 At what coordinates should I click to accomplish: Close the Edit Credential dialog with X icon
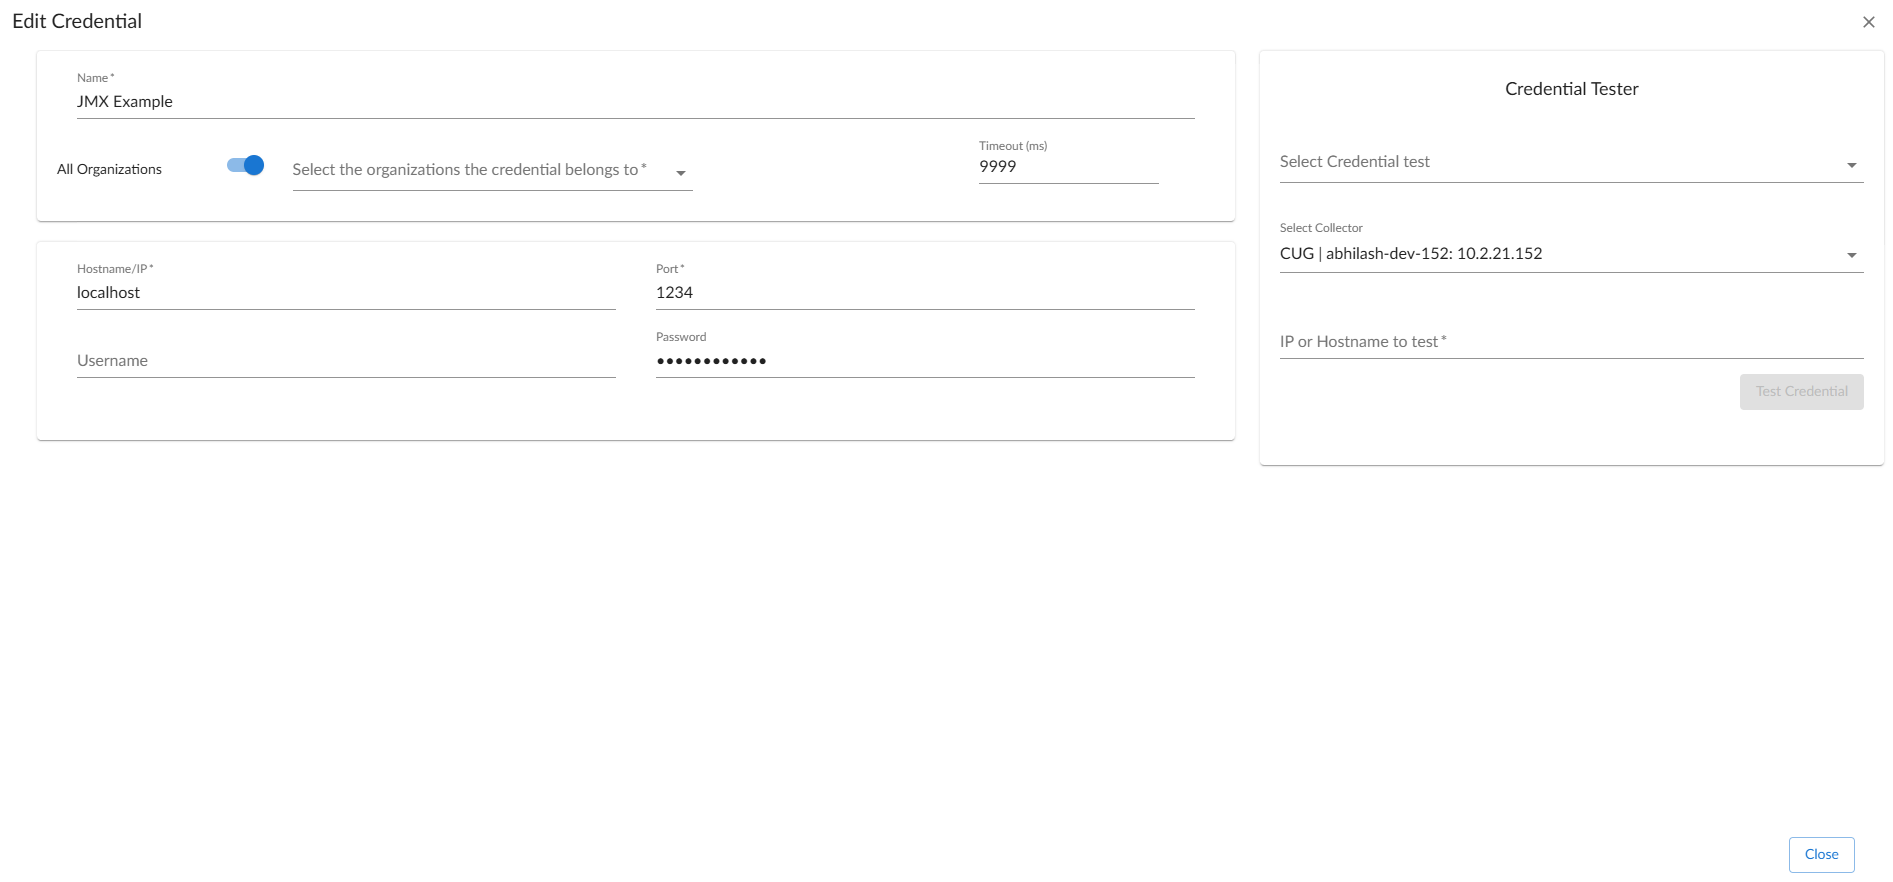[1868, 22]
